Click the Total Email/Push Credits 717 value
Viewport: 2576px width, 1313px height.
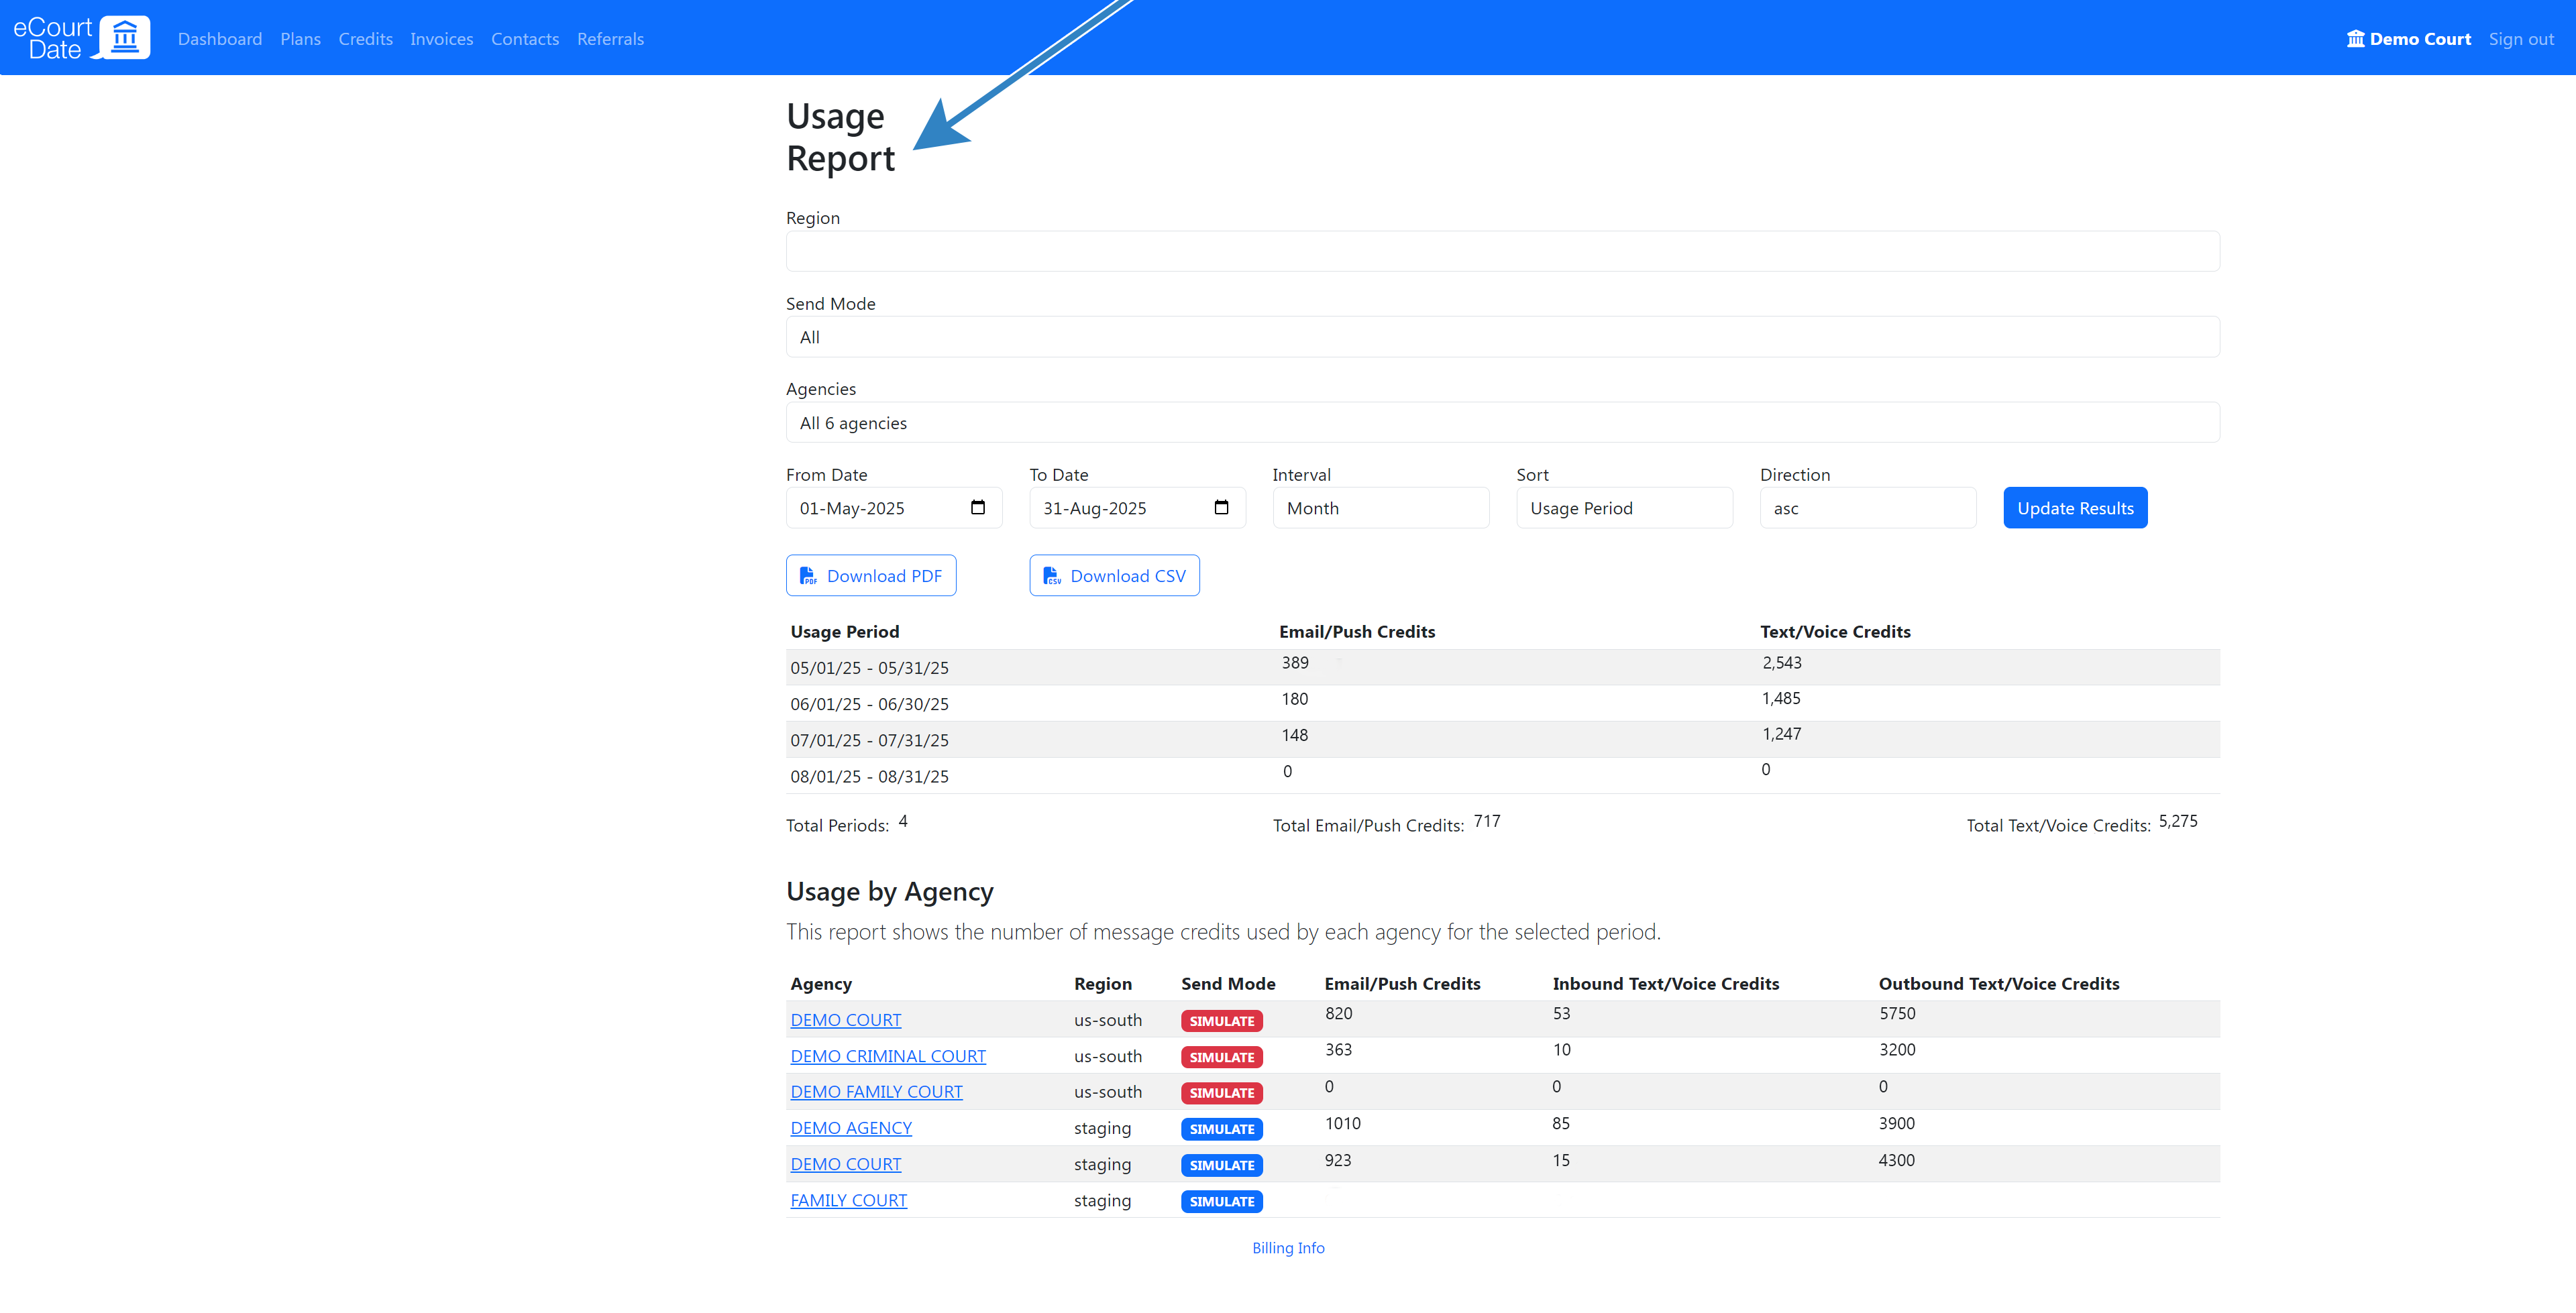(x=1487, y=821)
